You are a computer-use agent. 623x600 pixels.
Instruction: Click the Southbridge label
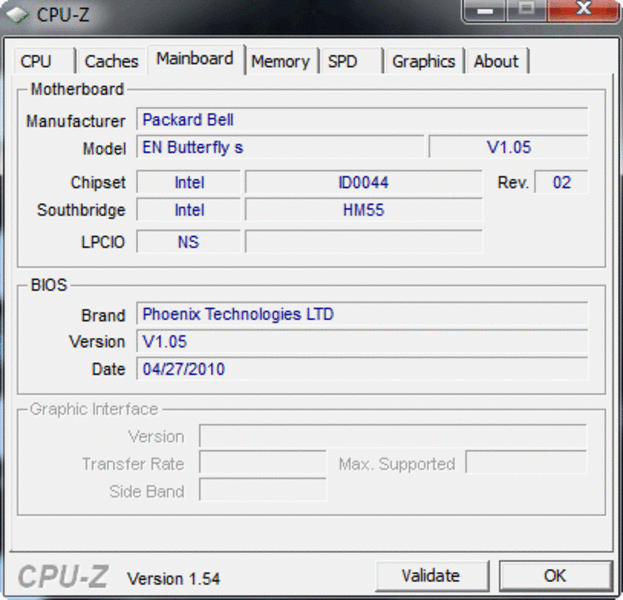(x=81, y=210)
